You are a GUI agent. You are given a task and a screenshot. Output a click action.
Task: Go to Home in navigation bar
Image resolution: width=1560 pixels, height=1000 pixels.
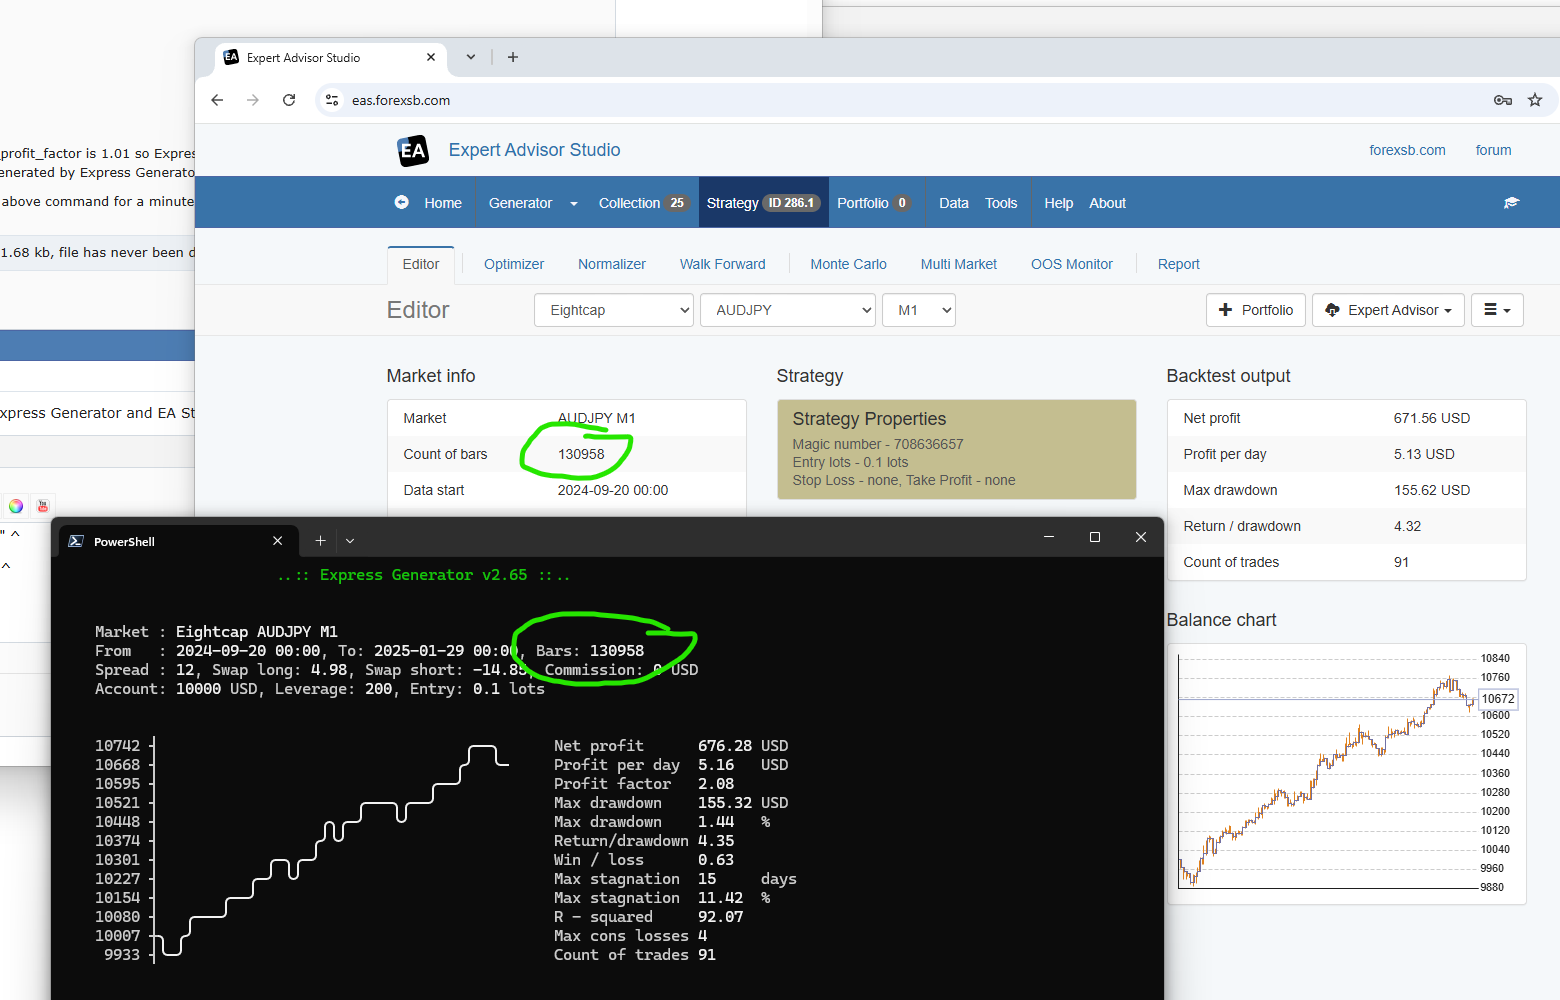coord(443,203)
